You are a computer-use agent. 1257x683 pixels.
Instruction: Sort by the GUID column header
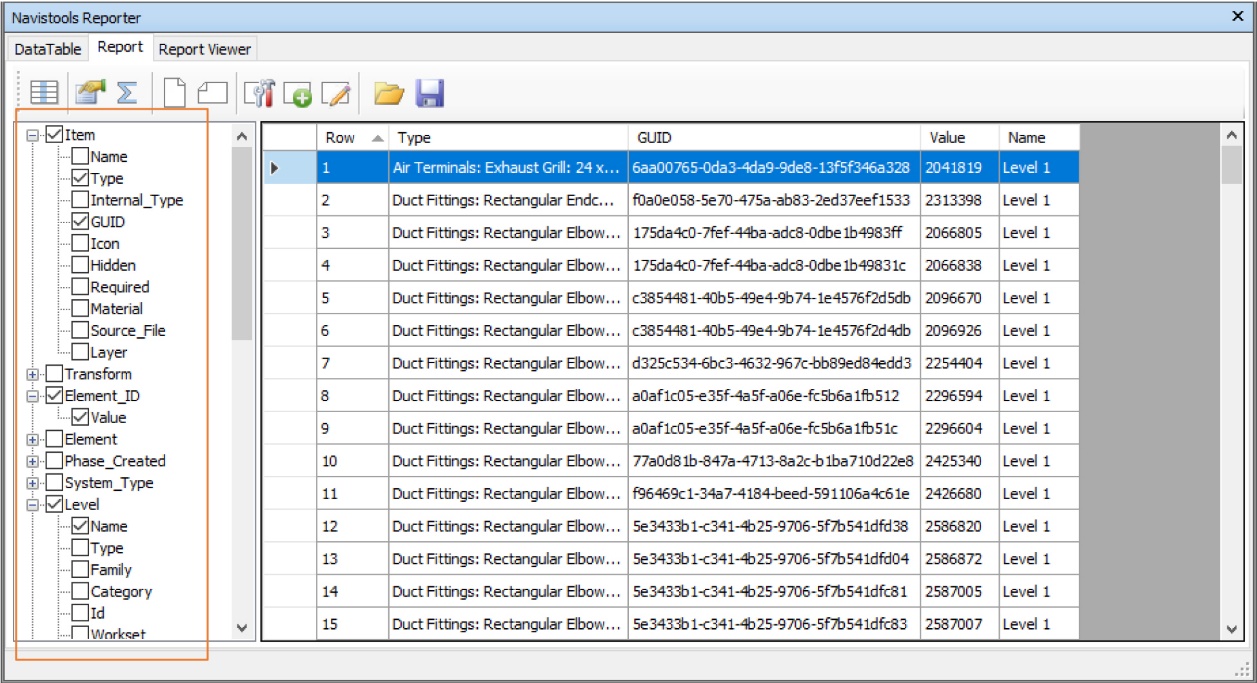(x=774, y=138)
